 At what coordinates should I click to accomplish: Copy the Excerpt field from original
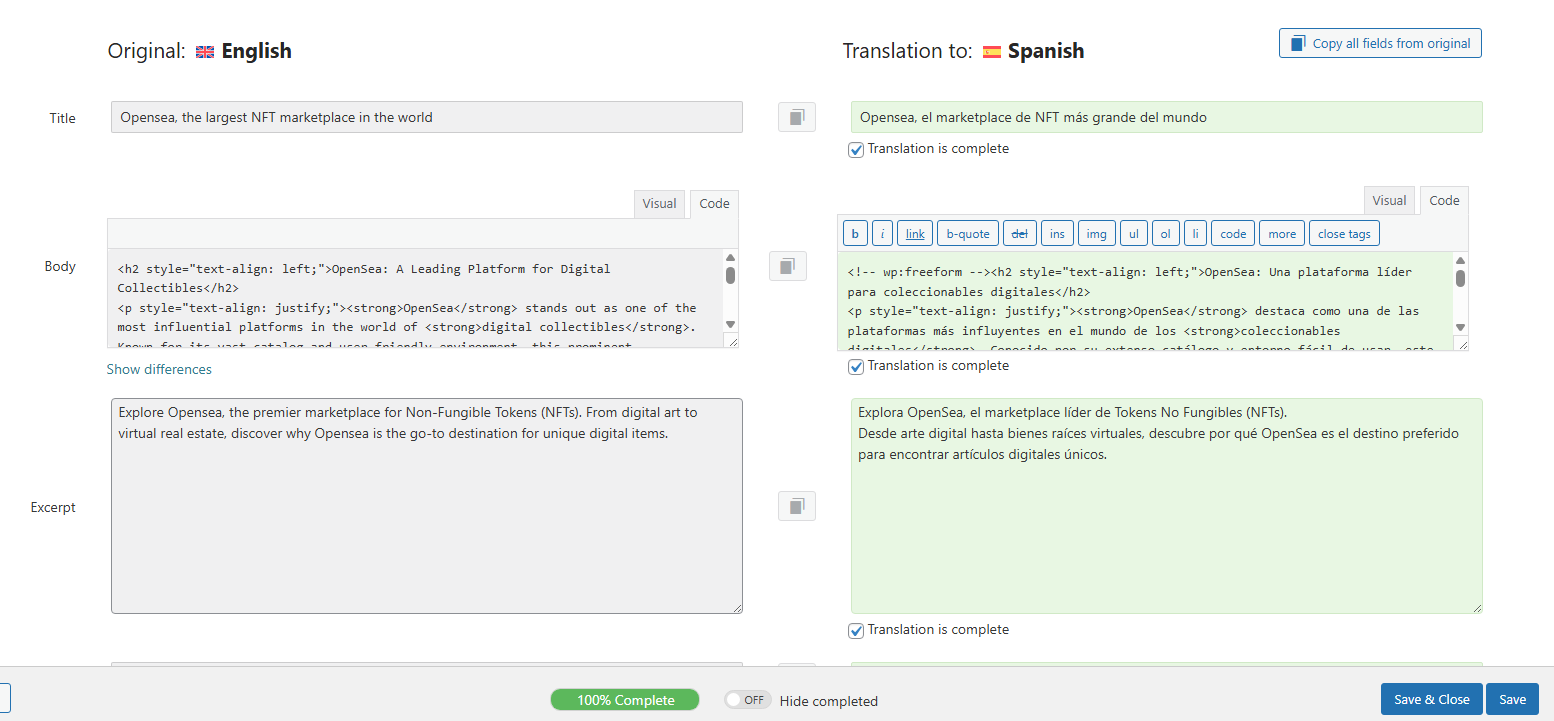(797, 507)
